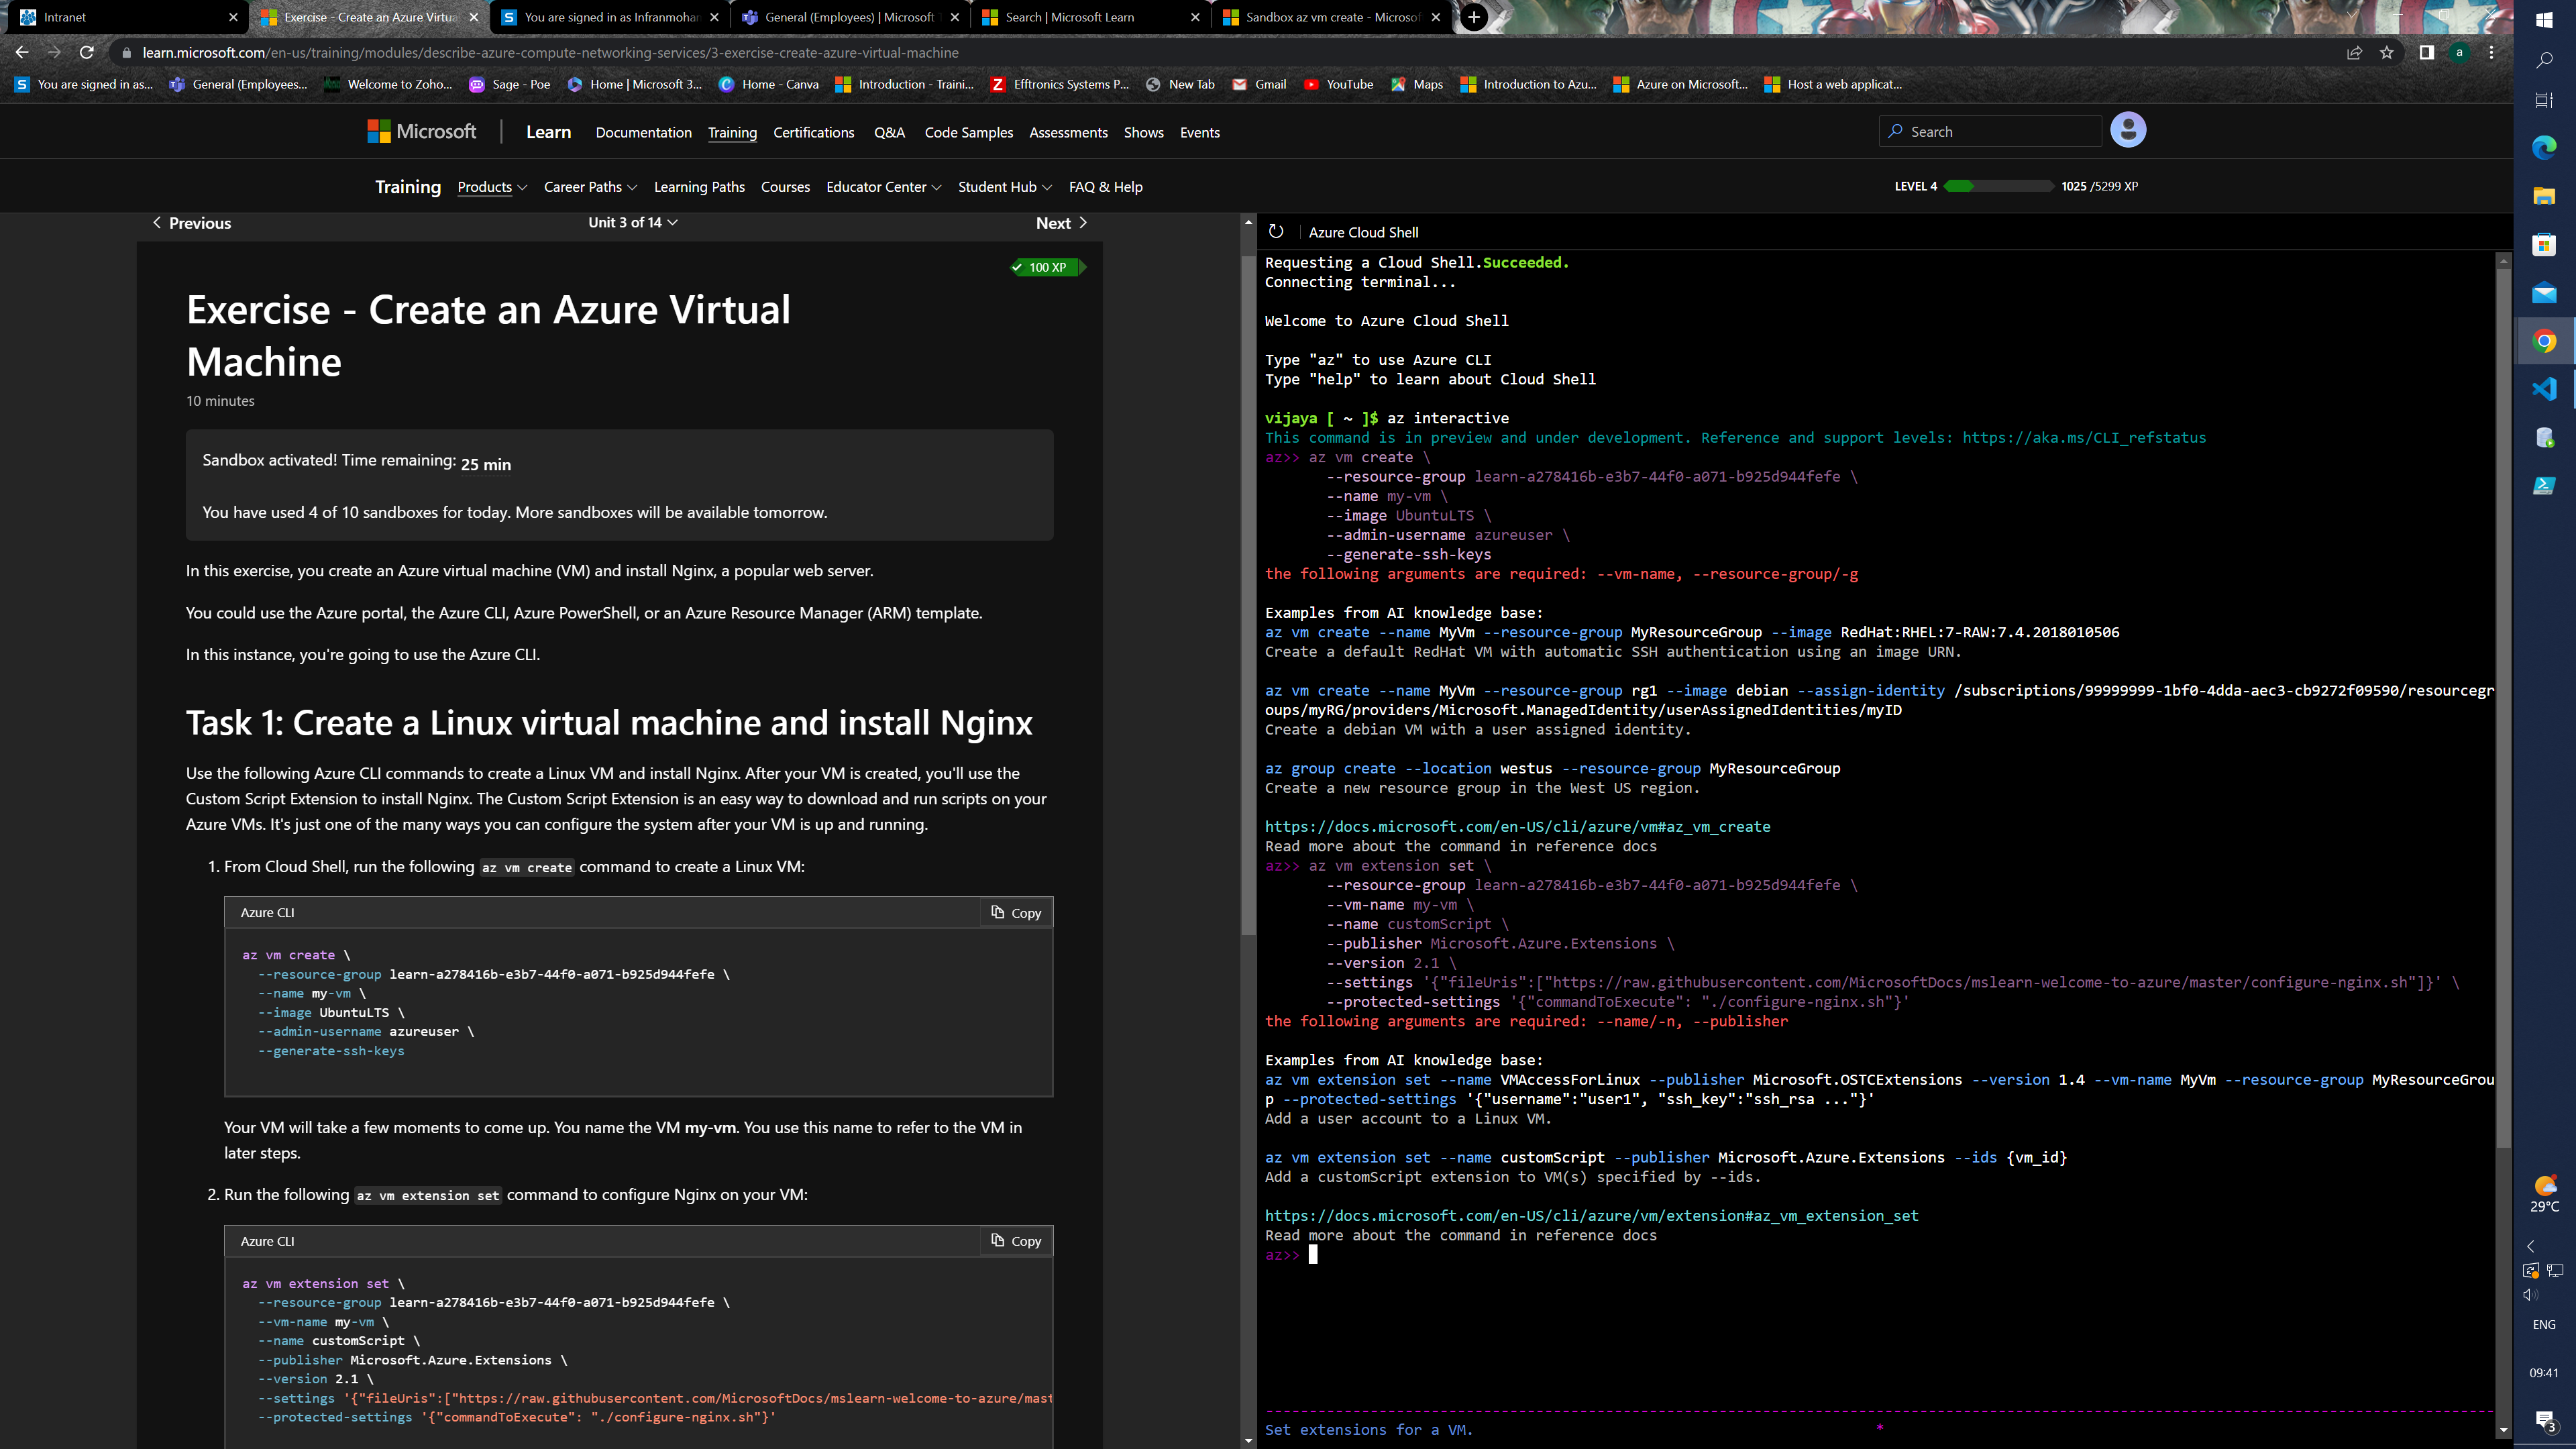Open Visual Studio Code from the taskbar
The height and width of the screenshot is (1449, 2576).
click(2544, 389)
